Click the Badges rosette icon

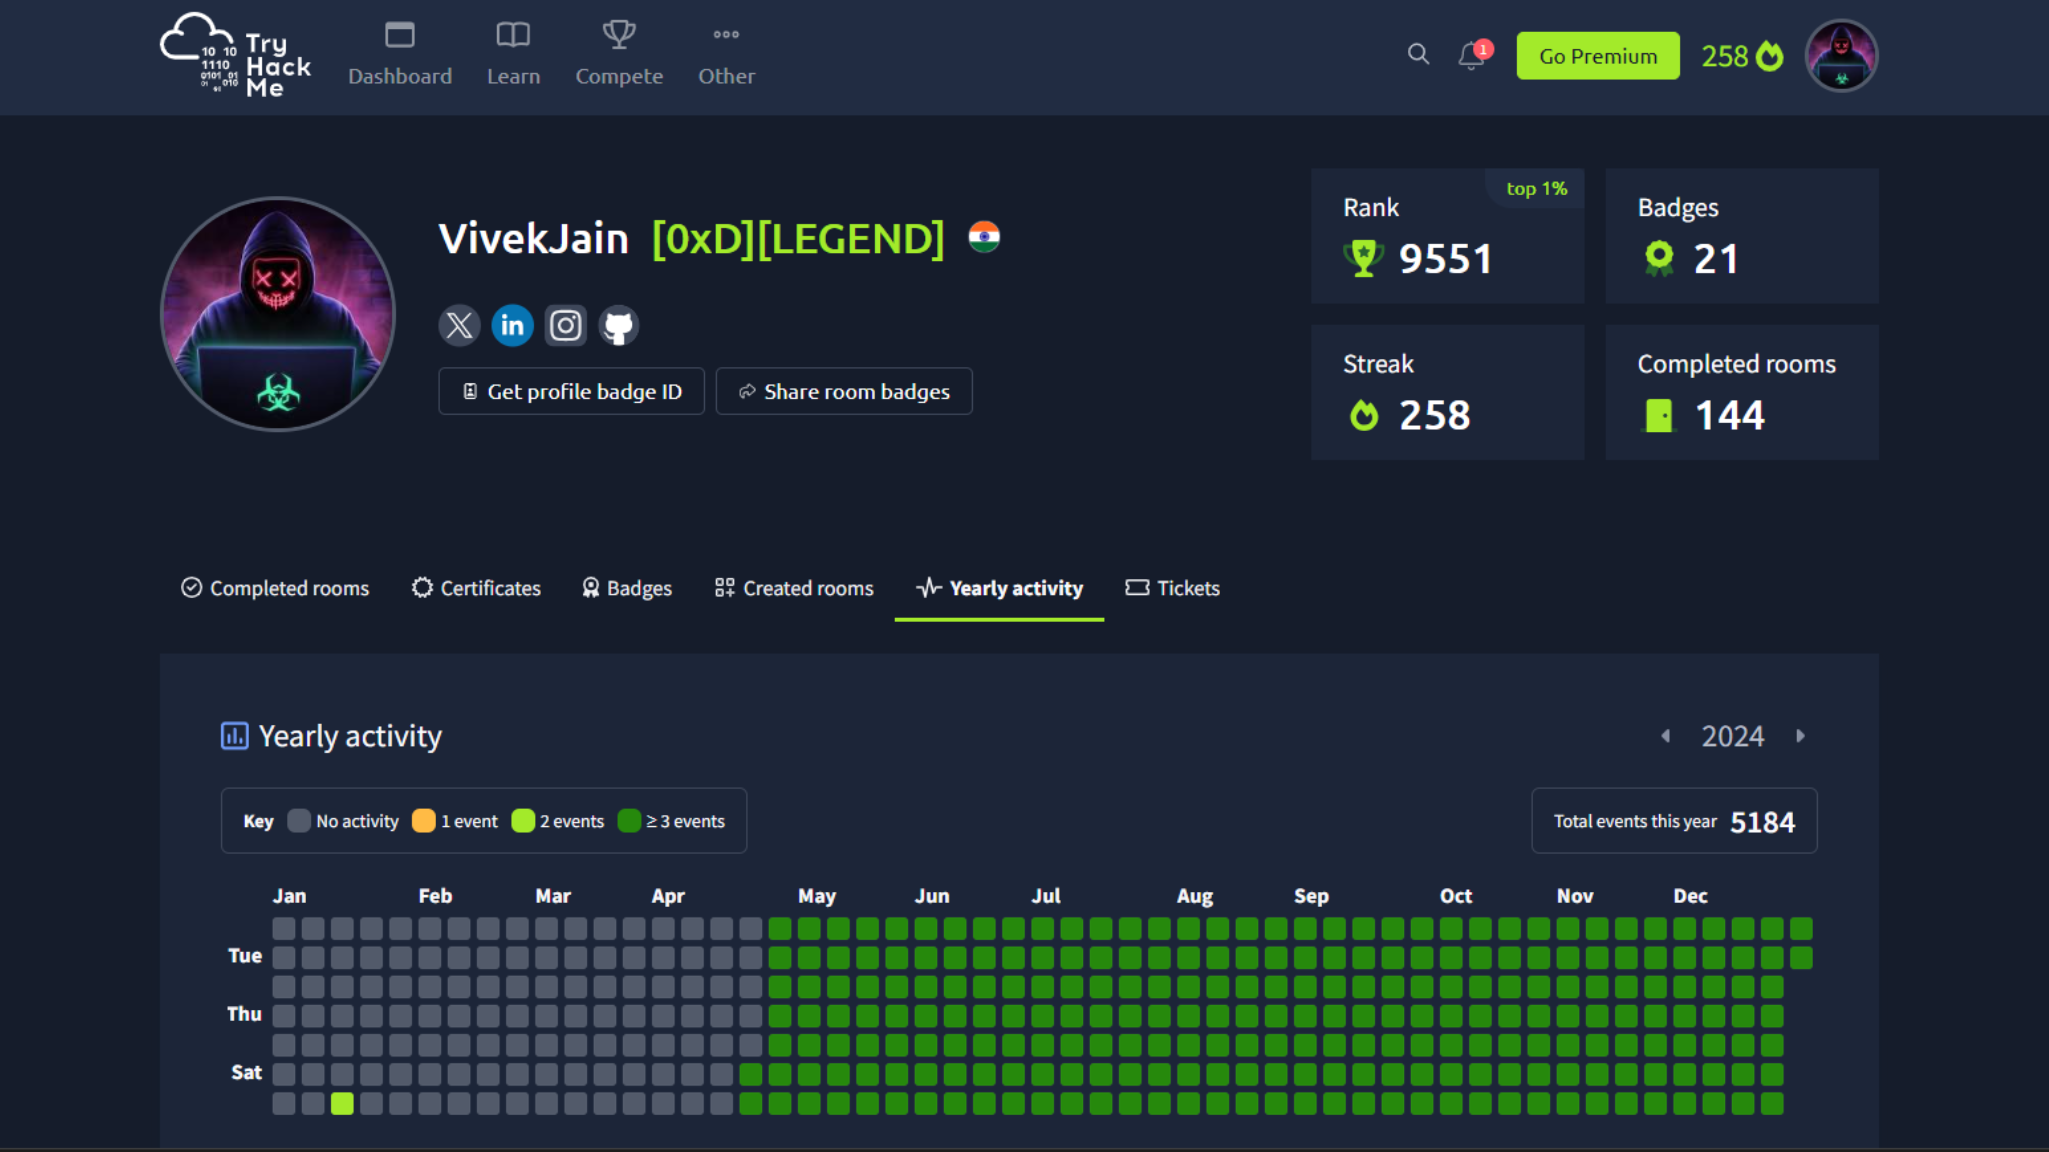[1659, 258]
